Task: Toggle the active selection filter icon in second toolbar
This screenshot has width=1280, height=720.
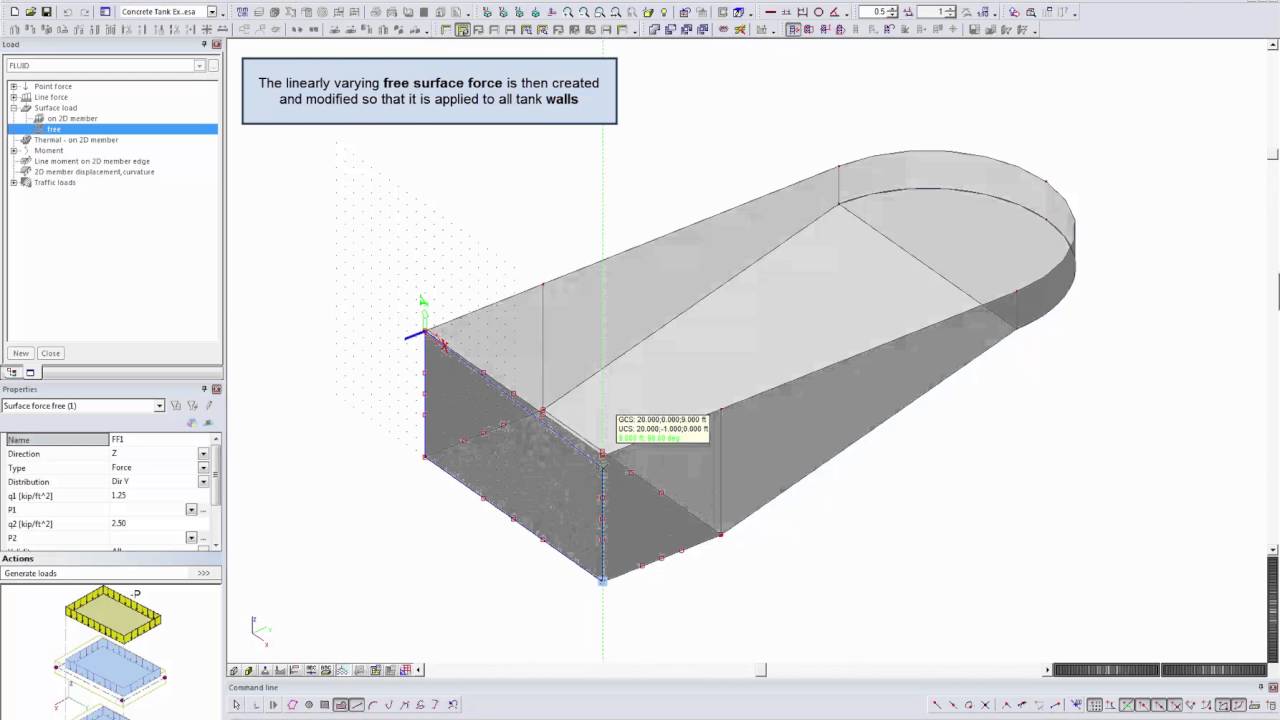Action: [794, 30]
